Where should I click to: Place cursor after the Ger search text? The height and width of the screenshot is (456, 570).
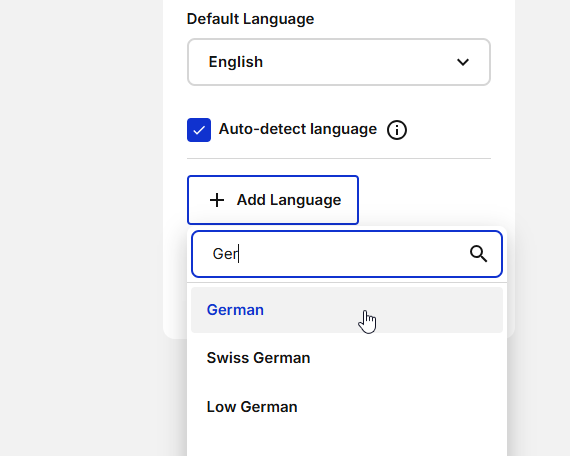click(239, 254)
